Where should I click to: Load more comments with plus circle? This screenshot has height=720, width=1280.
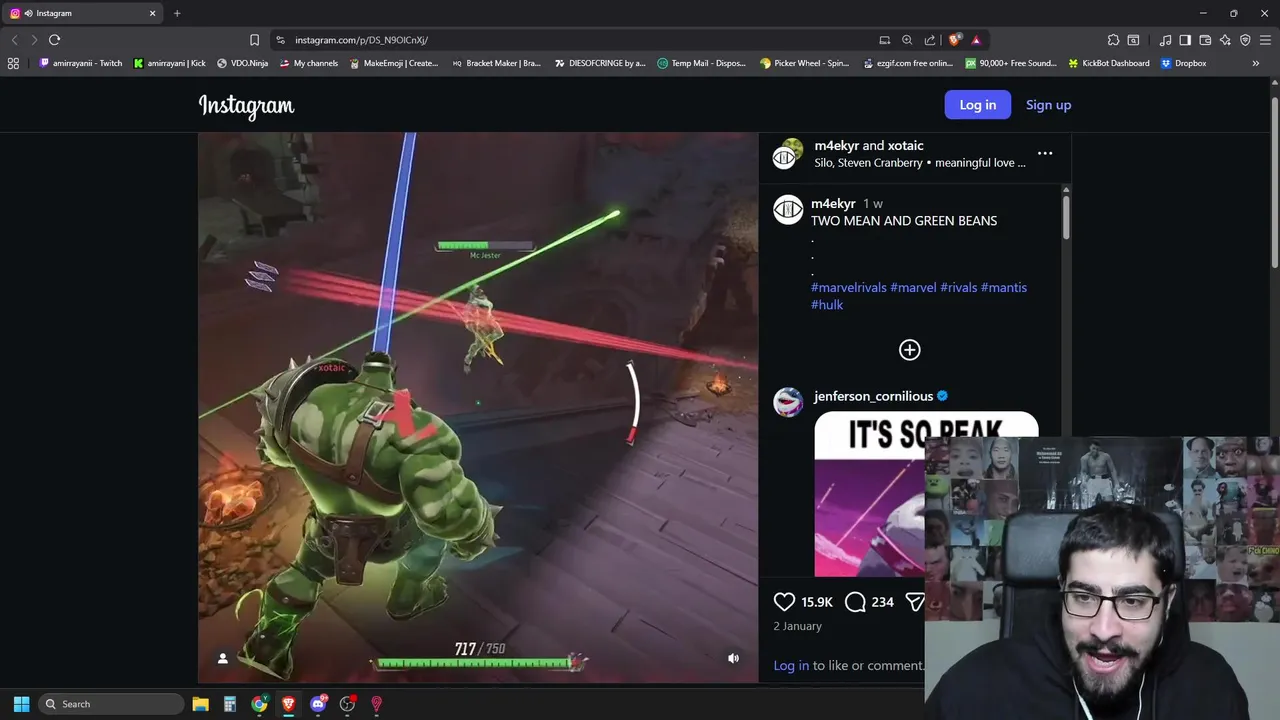(909, 350)
